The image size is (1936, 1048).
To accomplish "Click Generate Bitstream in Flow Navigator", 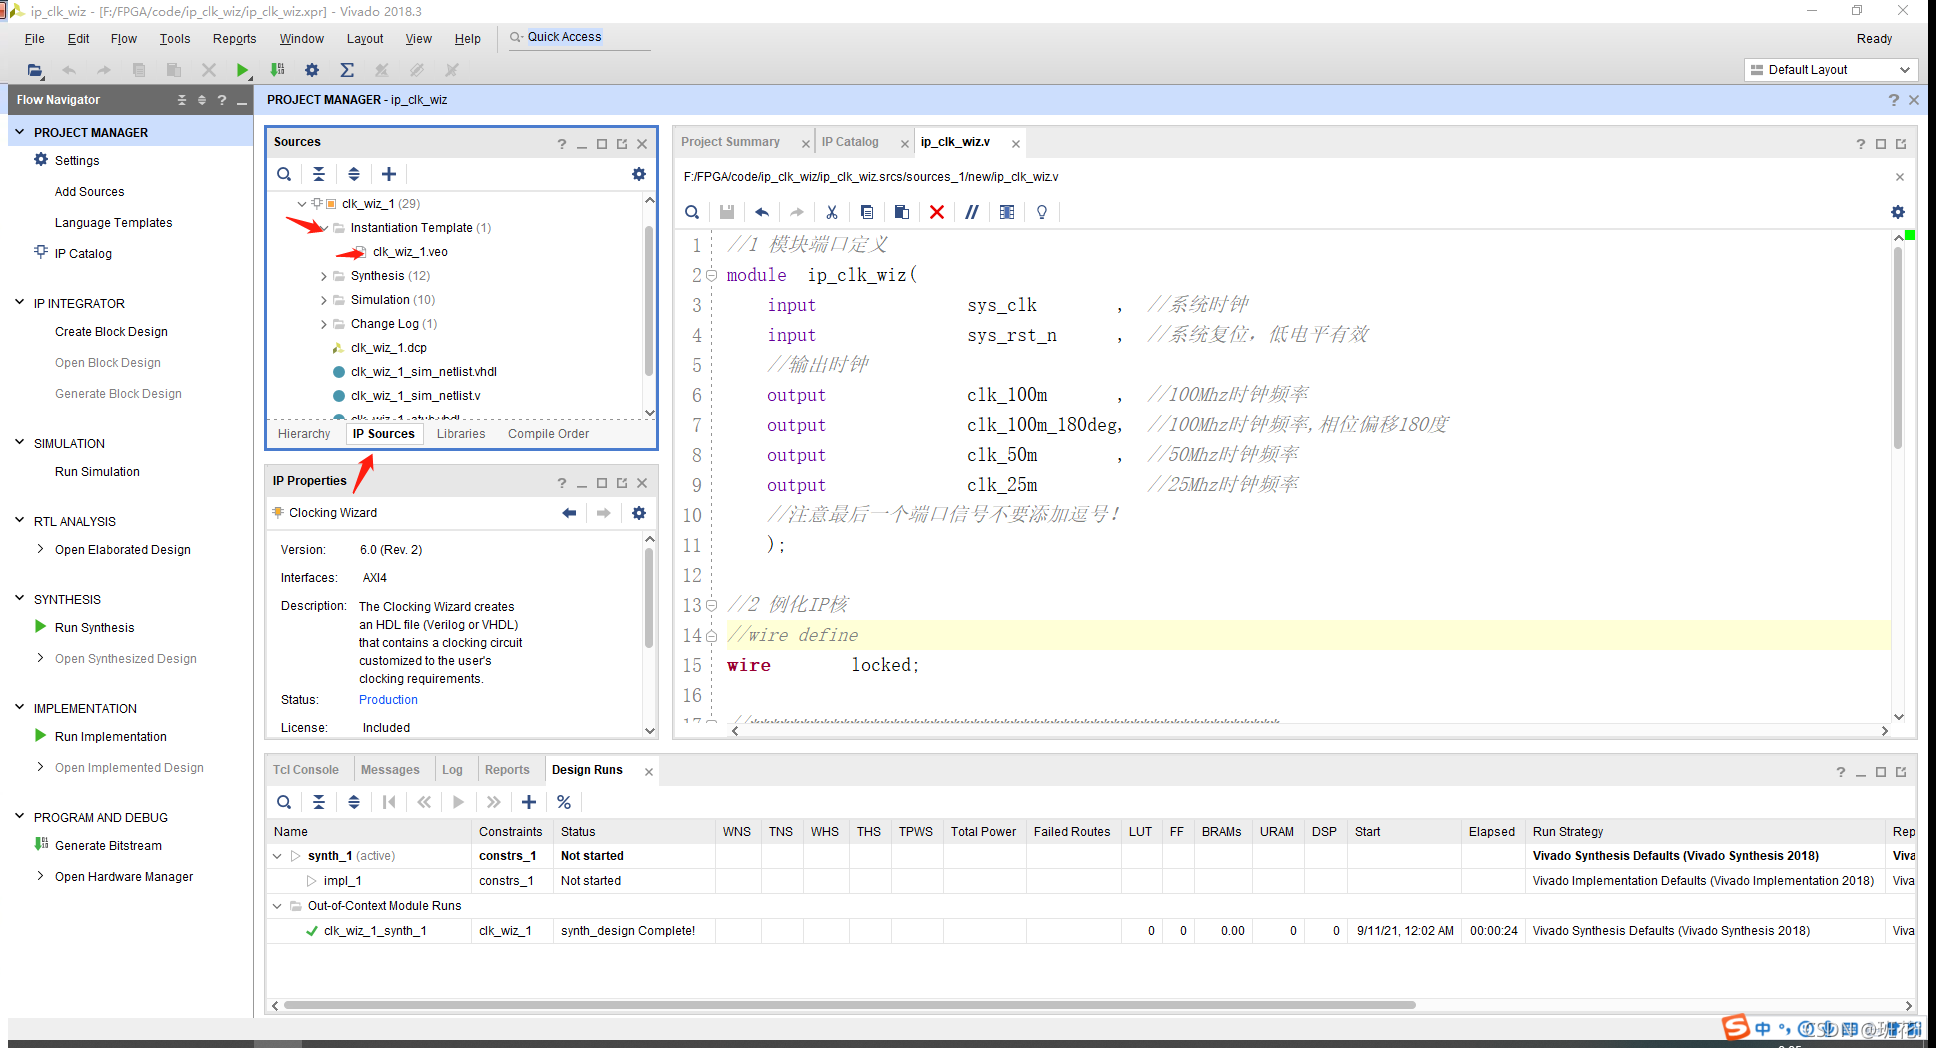I will pyautogui.click(x=108, y=846).
